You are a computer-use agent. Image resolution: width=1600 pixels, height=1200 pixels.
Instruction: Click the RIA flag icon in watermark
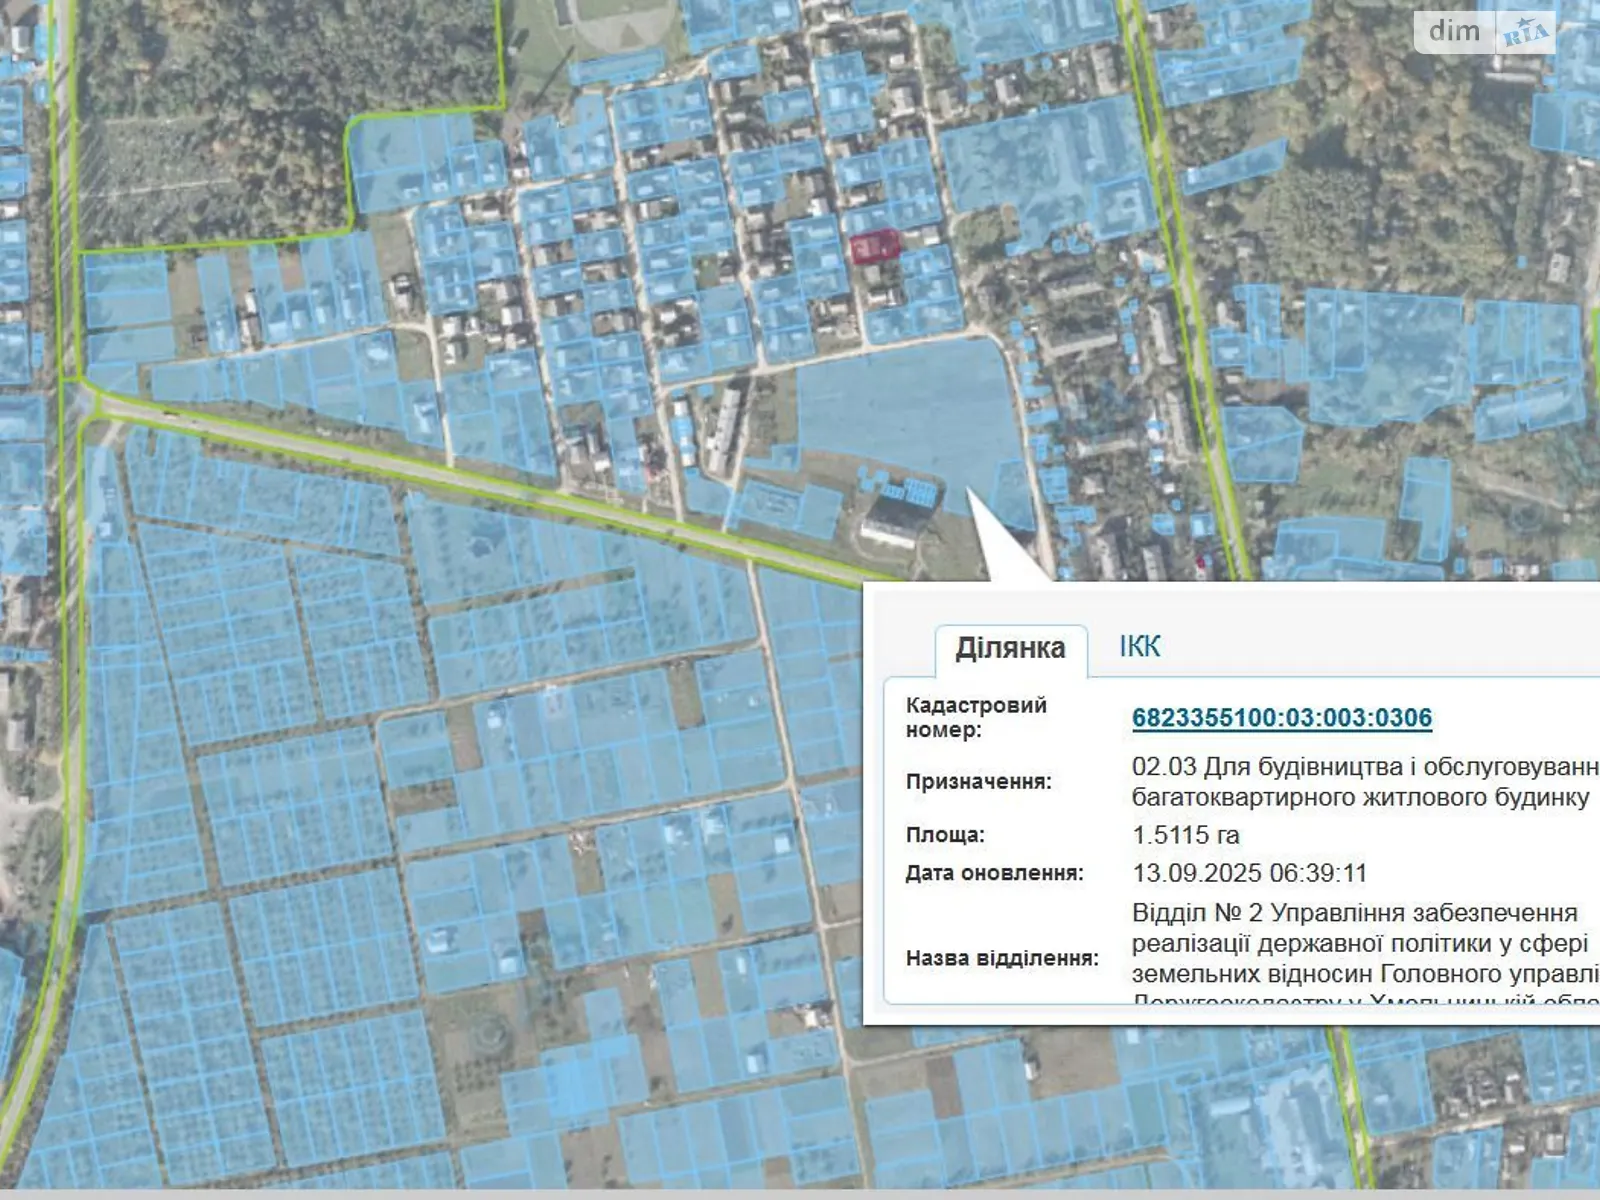click(1525, 34)
